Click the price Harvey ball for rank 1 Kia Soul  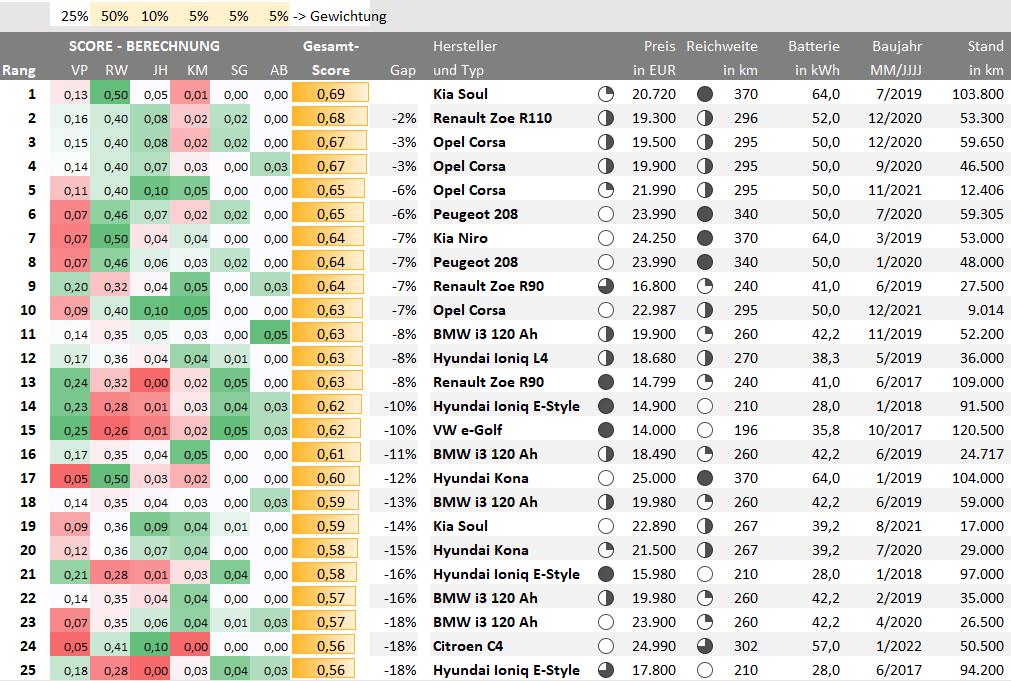tap(606, 94)
